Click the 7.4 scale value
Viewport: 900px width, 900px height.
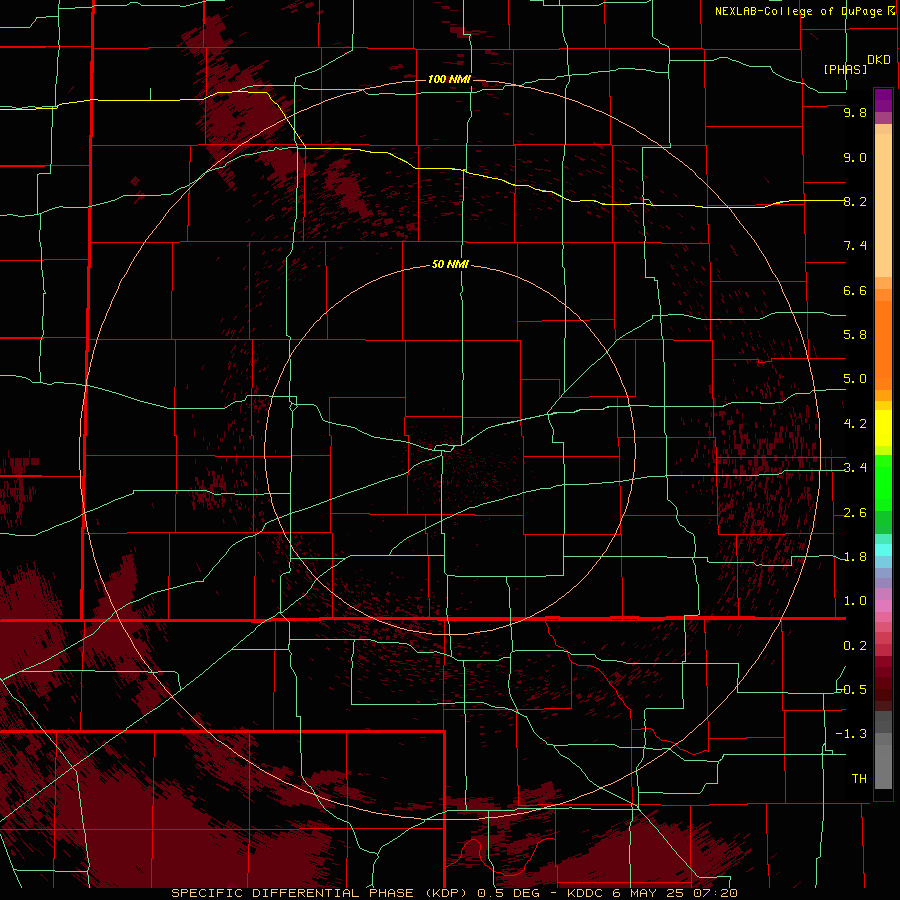point(855,246)
